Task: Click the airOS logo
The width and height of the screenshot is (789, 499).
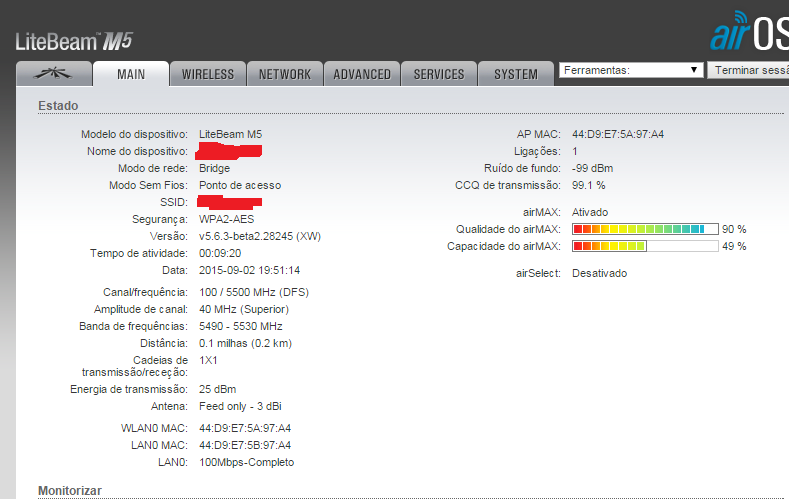Action: click(x=749, y=31)
